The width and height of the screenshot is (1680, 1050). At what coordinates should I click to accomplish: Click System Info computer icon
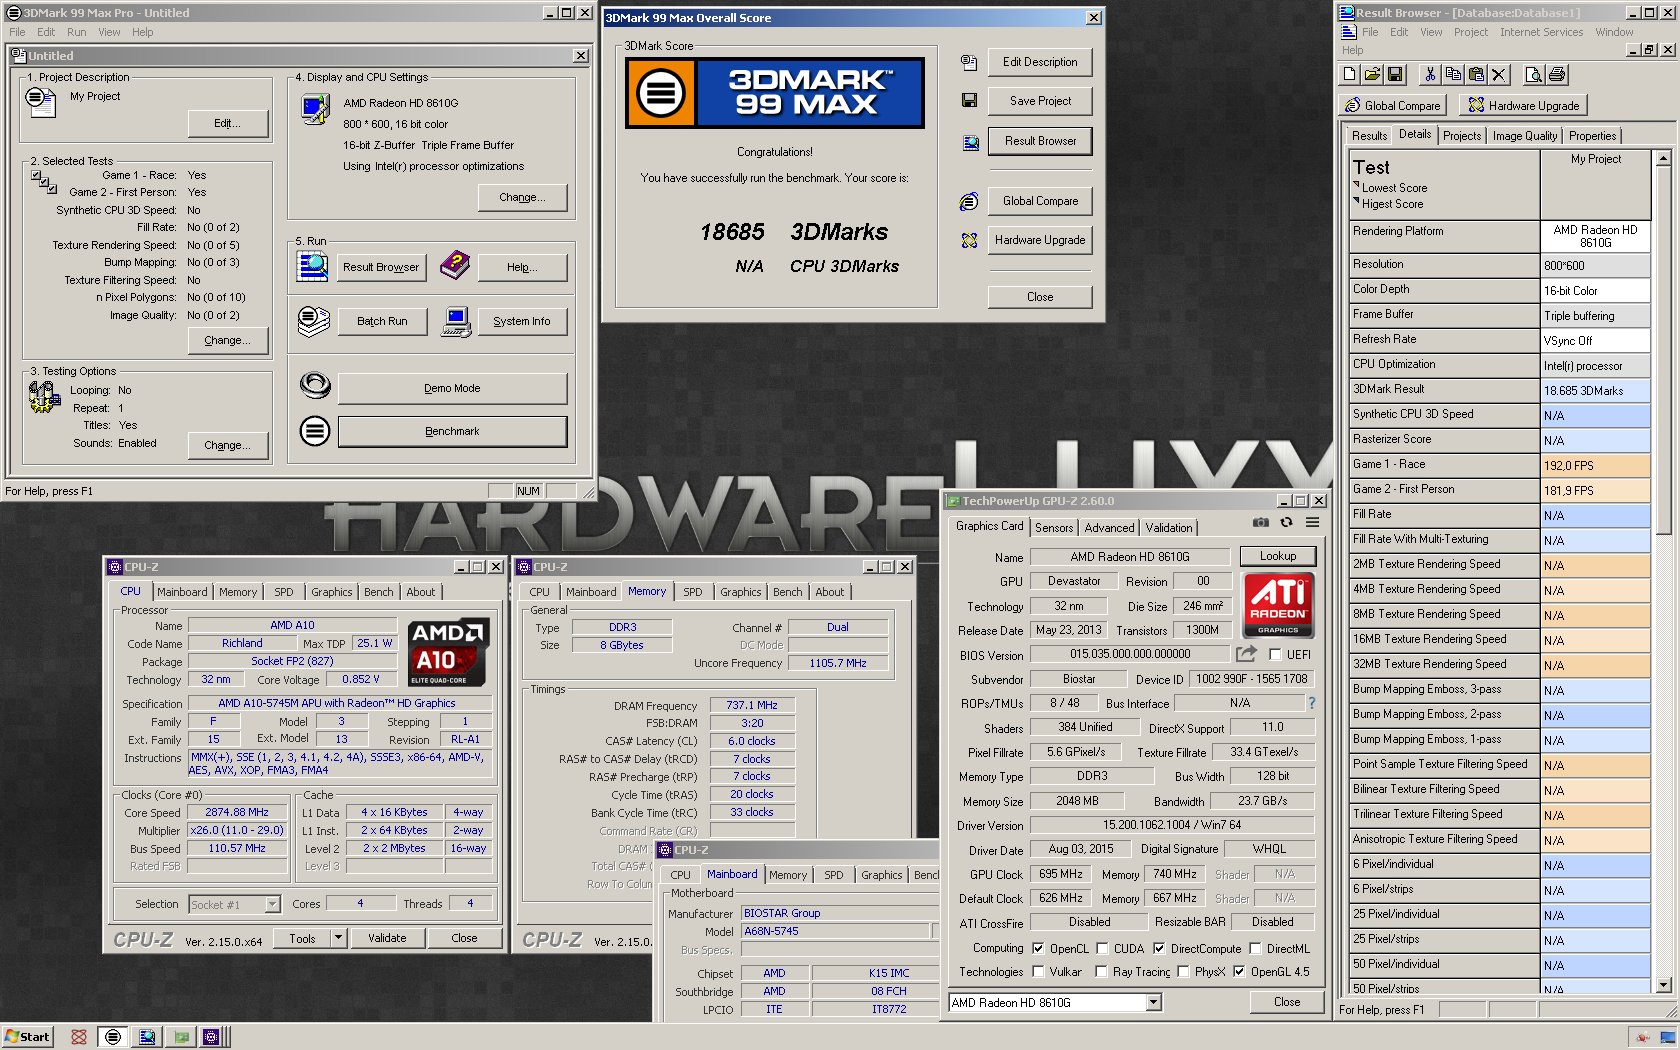456,322
